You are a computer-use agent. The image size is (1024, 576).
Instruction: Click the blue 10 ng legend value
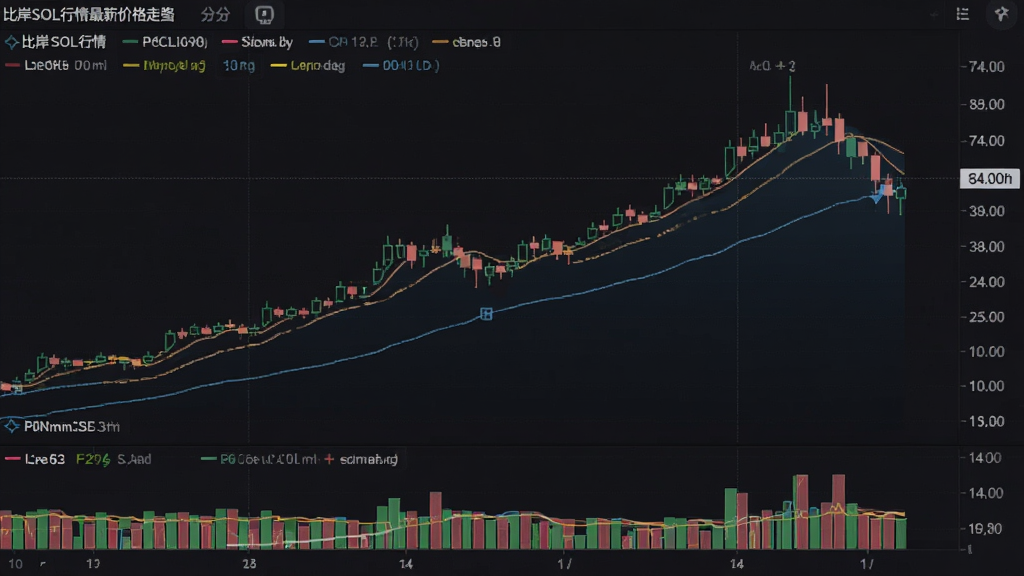(239, 65)
